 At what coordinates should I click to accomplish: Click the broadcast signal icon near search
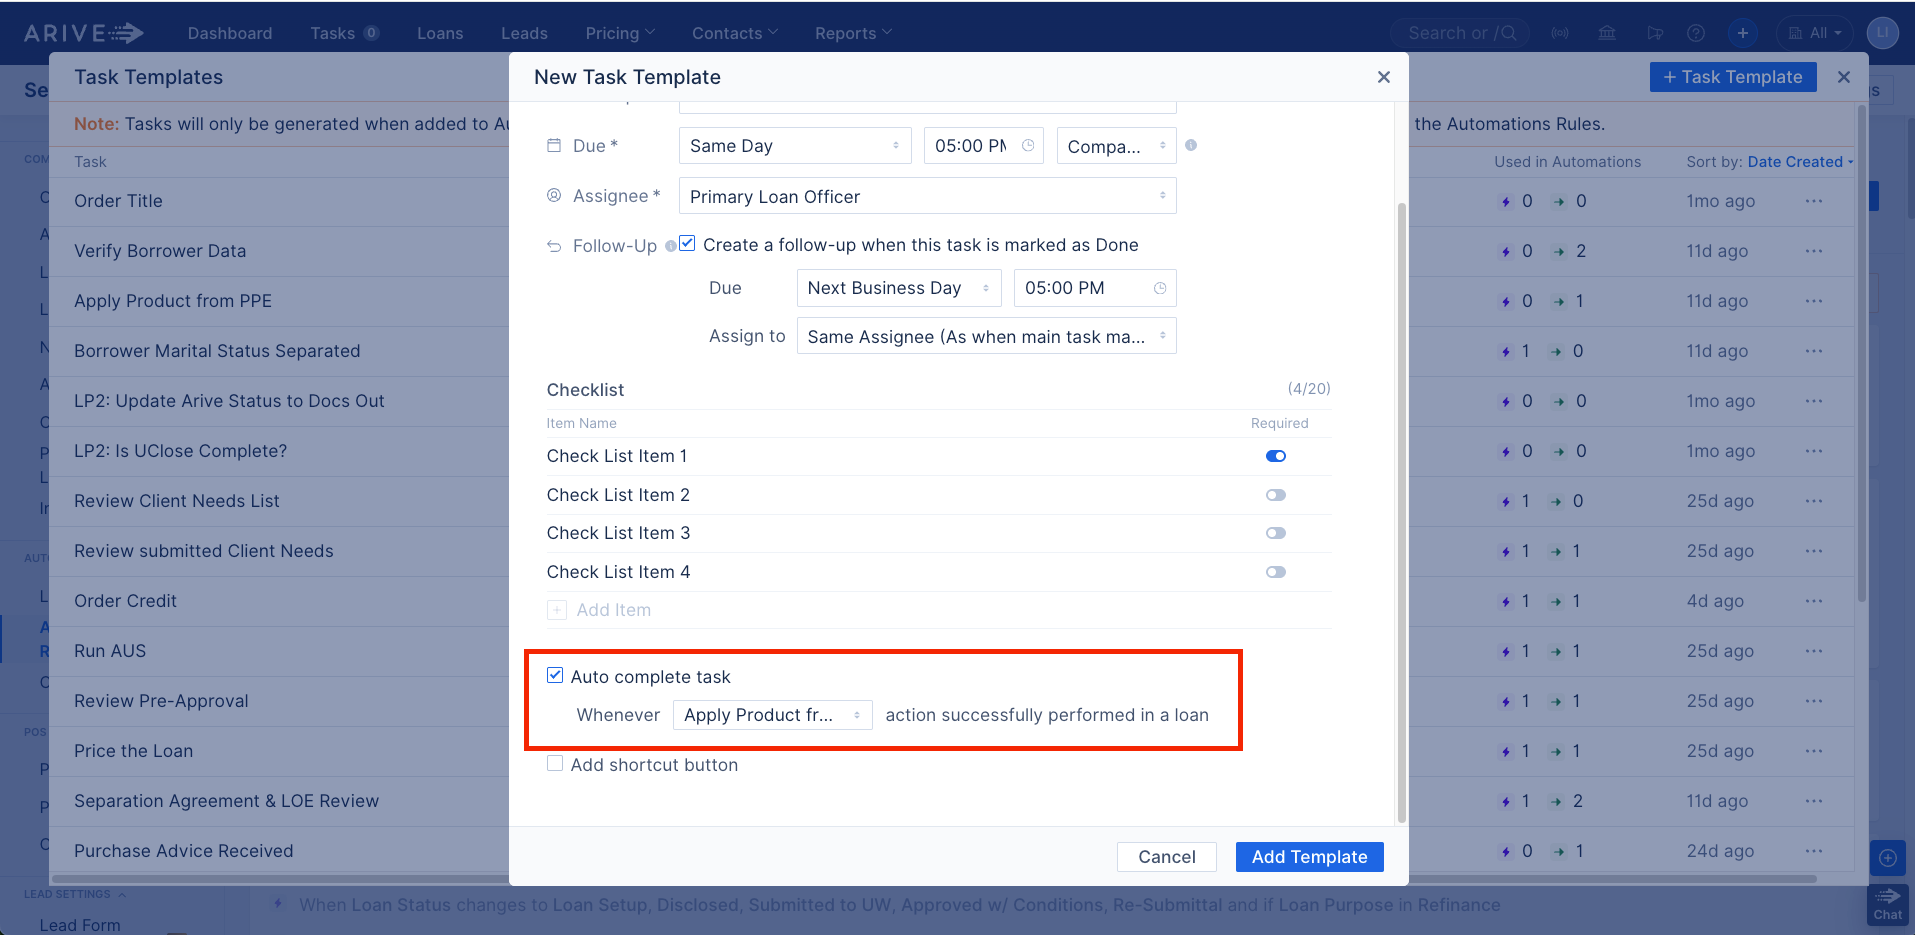coord(1560,32)
